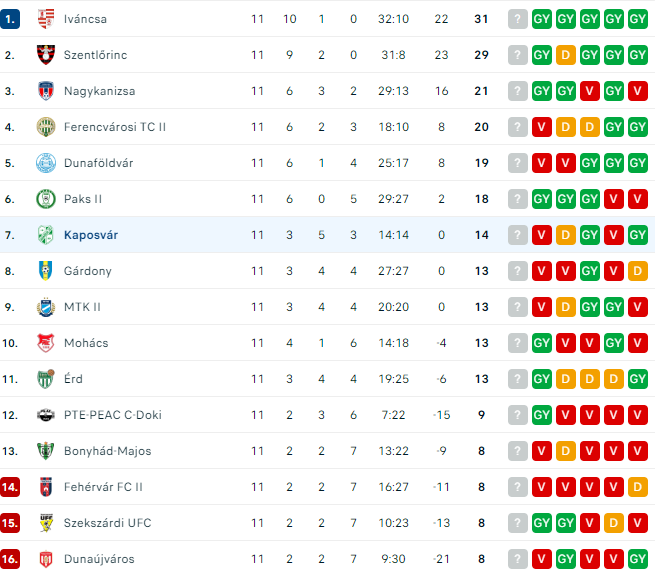
Task: Select the Érd team row name
Action: 73,379
